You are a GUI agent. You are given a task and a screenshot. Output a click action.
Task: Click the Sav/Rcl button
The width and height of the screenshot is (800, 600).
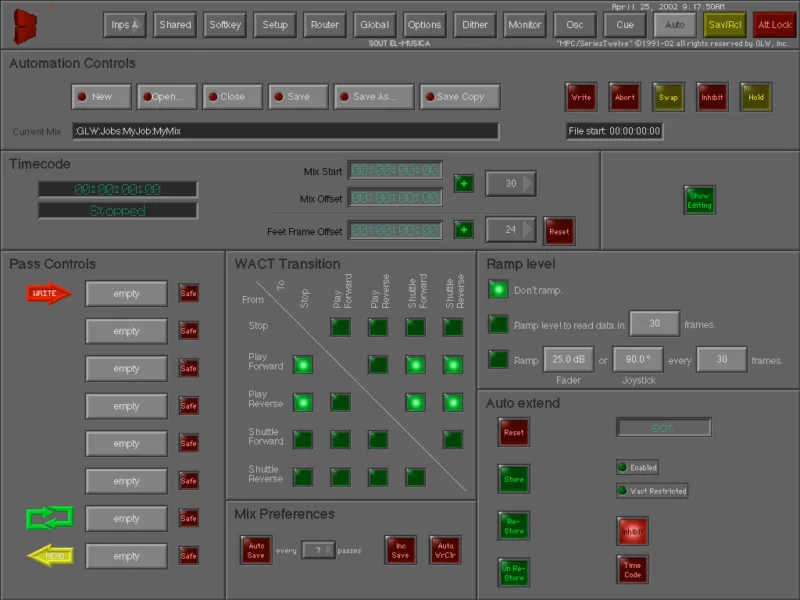(x=725, y=25)
